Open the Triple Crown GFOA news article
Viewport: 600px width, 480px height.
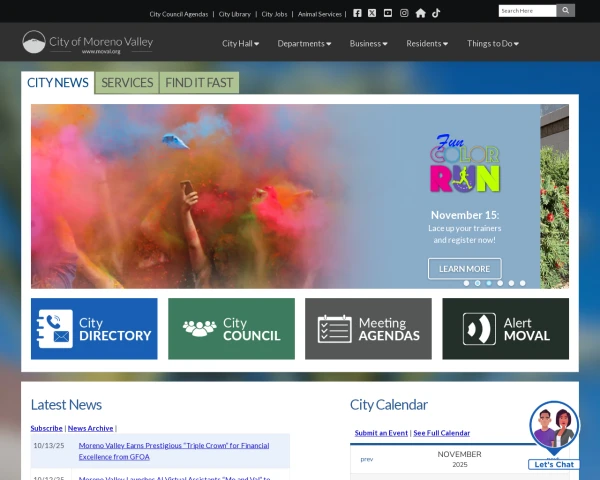click(174, 451)
